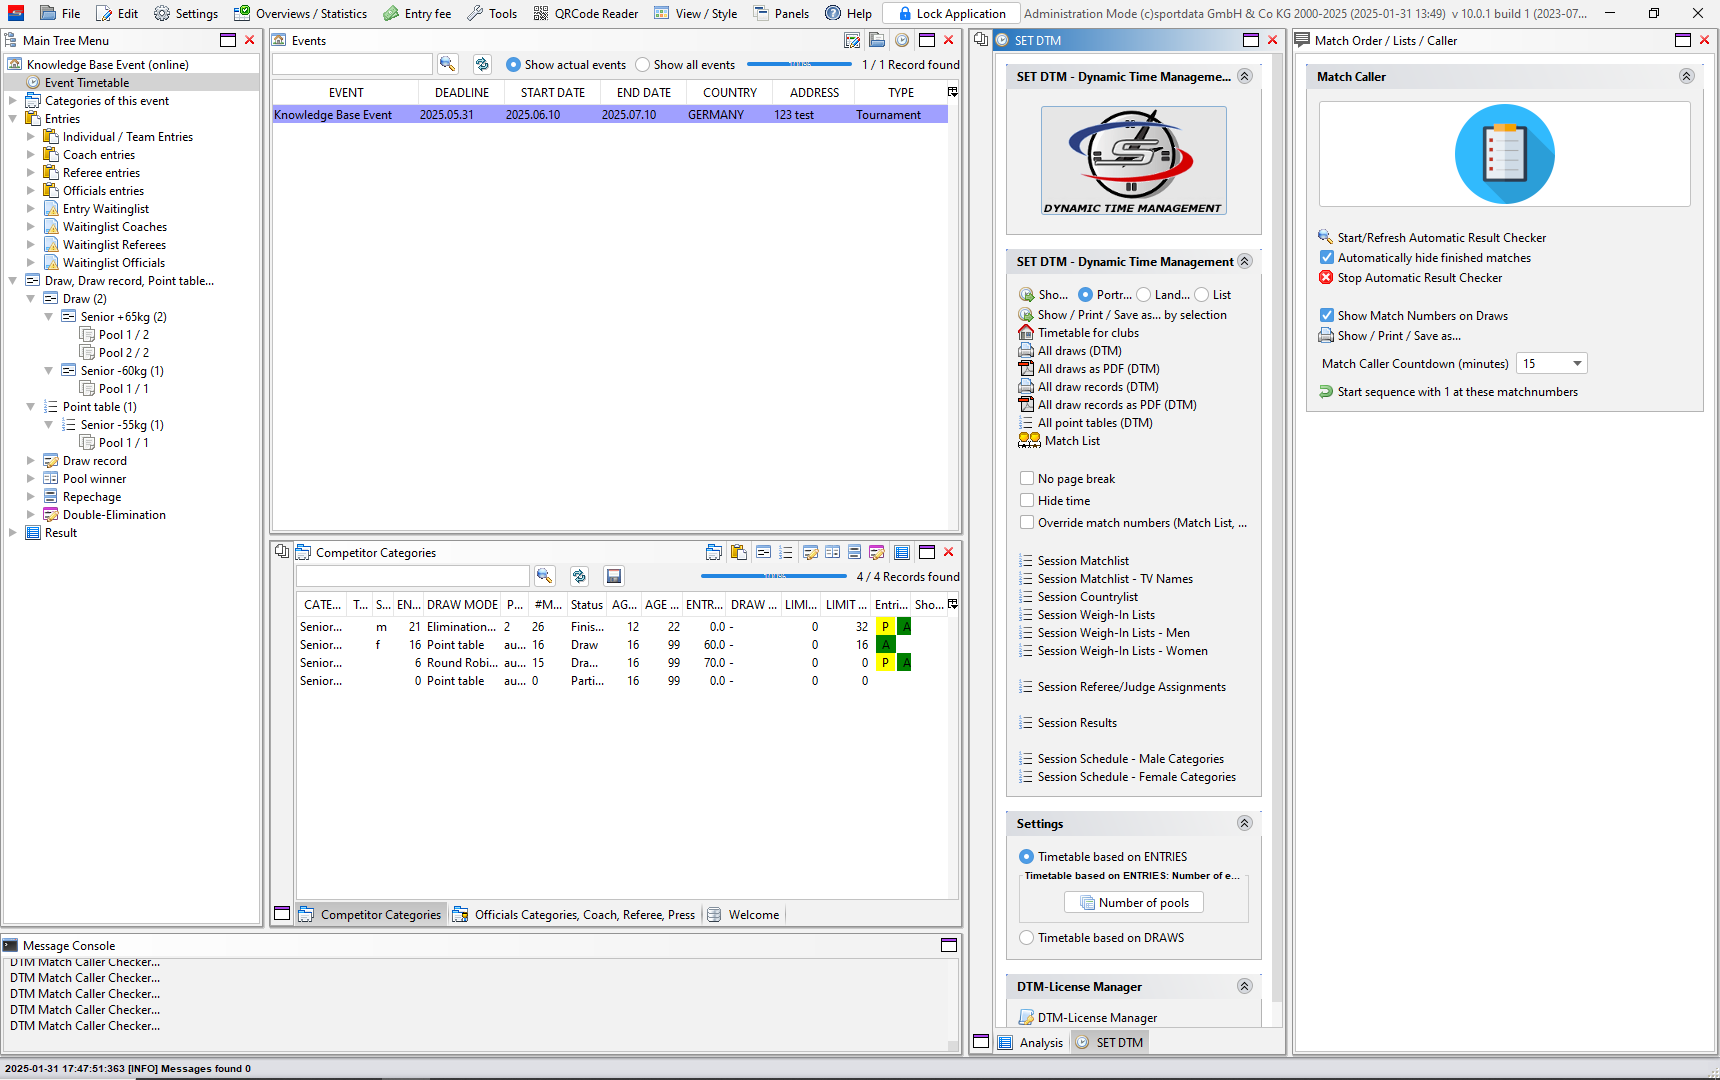Expand Draw record tree node
The height and width of the screenshot is (1080, 1720).
(x=31, y=460)
